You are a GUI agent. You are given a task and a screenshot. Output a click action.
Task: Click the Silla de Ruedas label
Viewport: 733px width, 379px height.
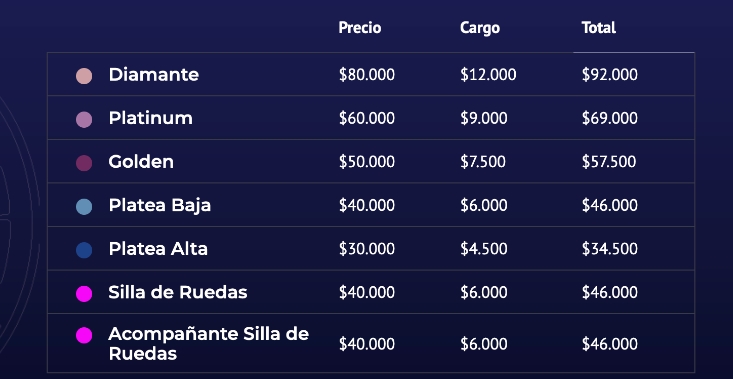click(178, 292)
